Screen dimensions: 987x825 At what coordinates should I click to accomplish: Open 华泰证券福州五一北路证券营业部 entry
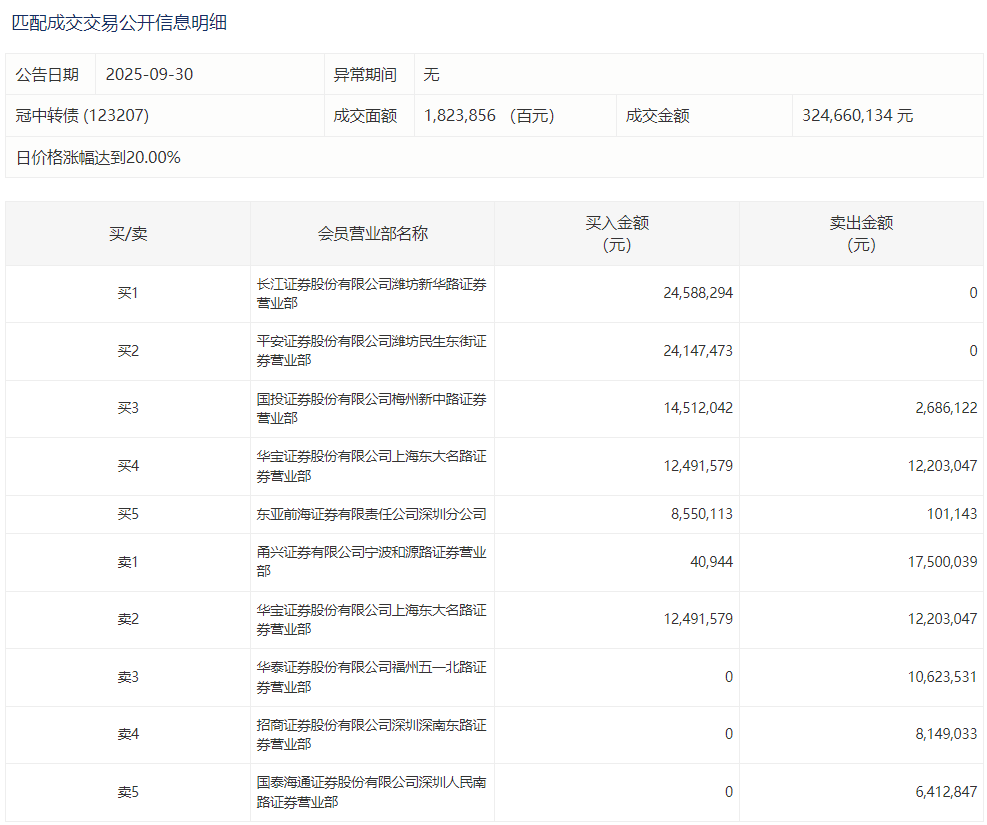[x=372, y=677]
